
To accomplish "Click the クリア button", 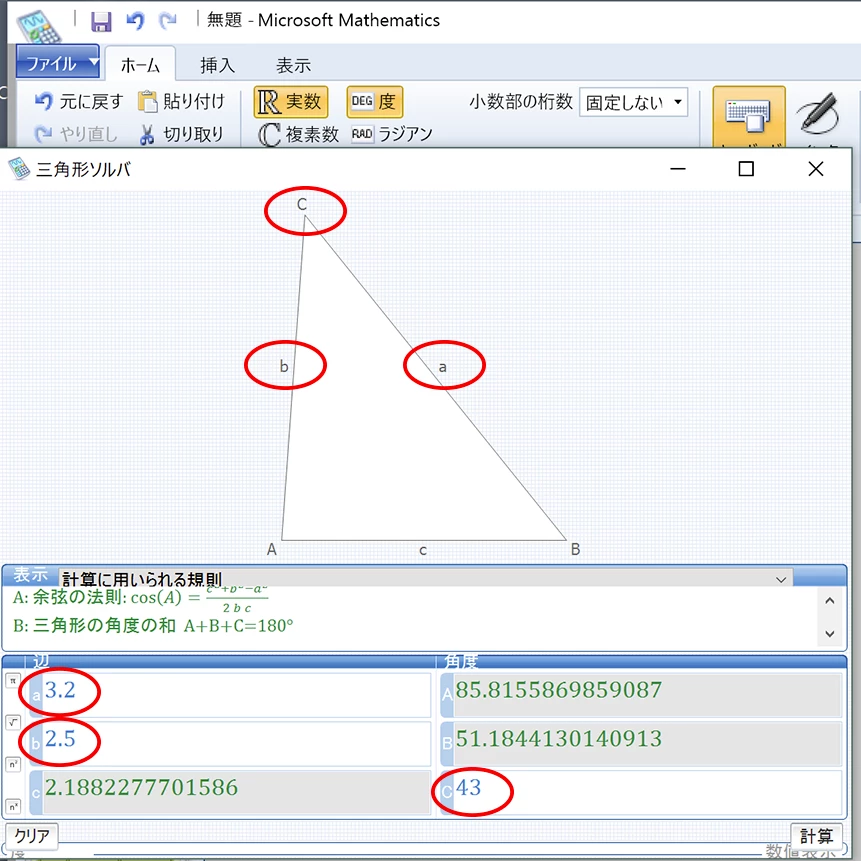I will pos(31,836).
